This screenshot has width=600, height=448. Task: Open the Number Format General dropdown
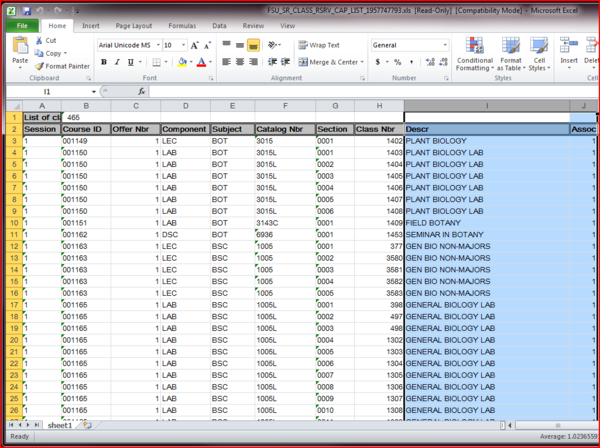tap(445, 45)
